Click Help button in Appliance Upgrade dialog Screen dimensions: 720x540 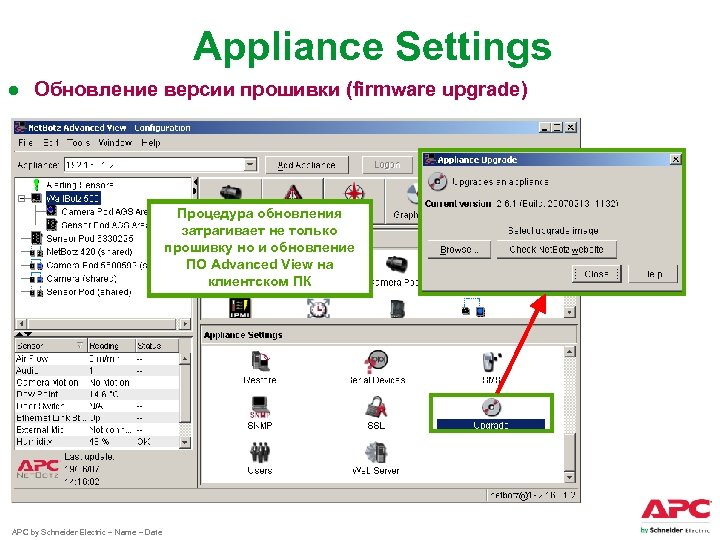coord(653,274)
